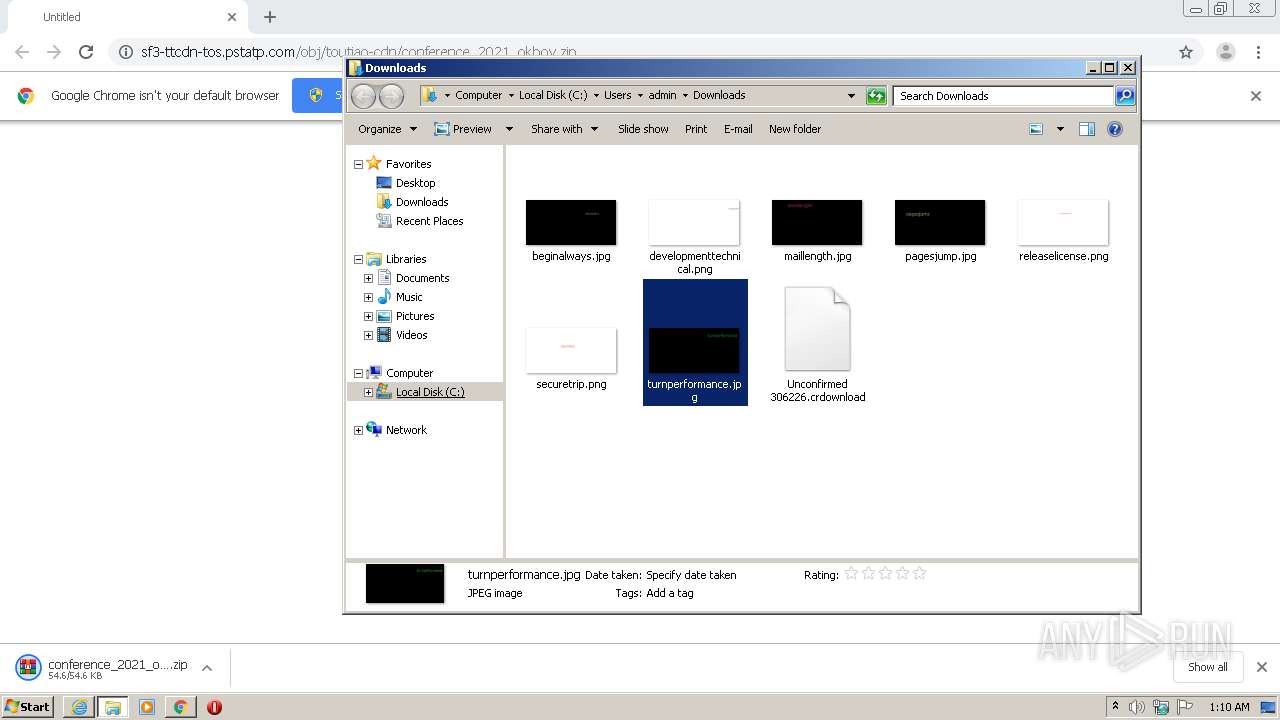Image resolution: width=1280 pixels, height=720 pixels.
Task: Click Windows Explorer taskbar icon
Action: 113,707
